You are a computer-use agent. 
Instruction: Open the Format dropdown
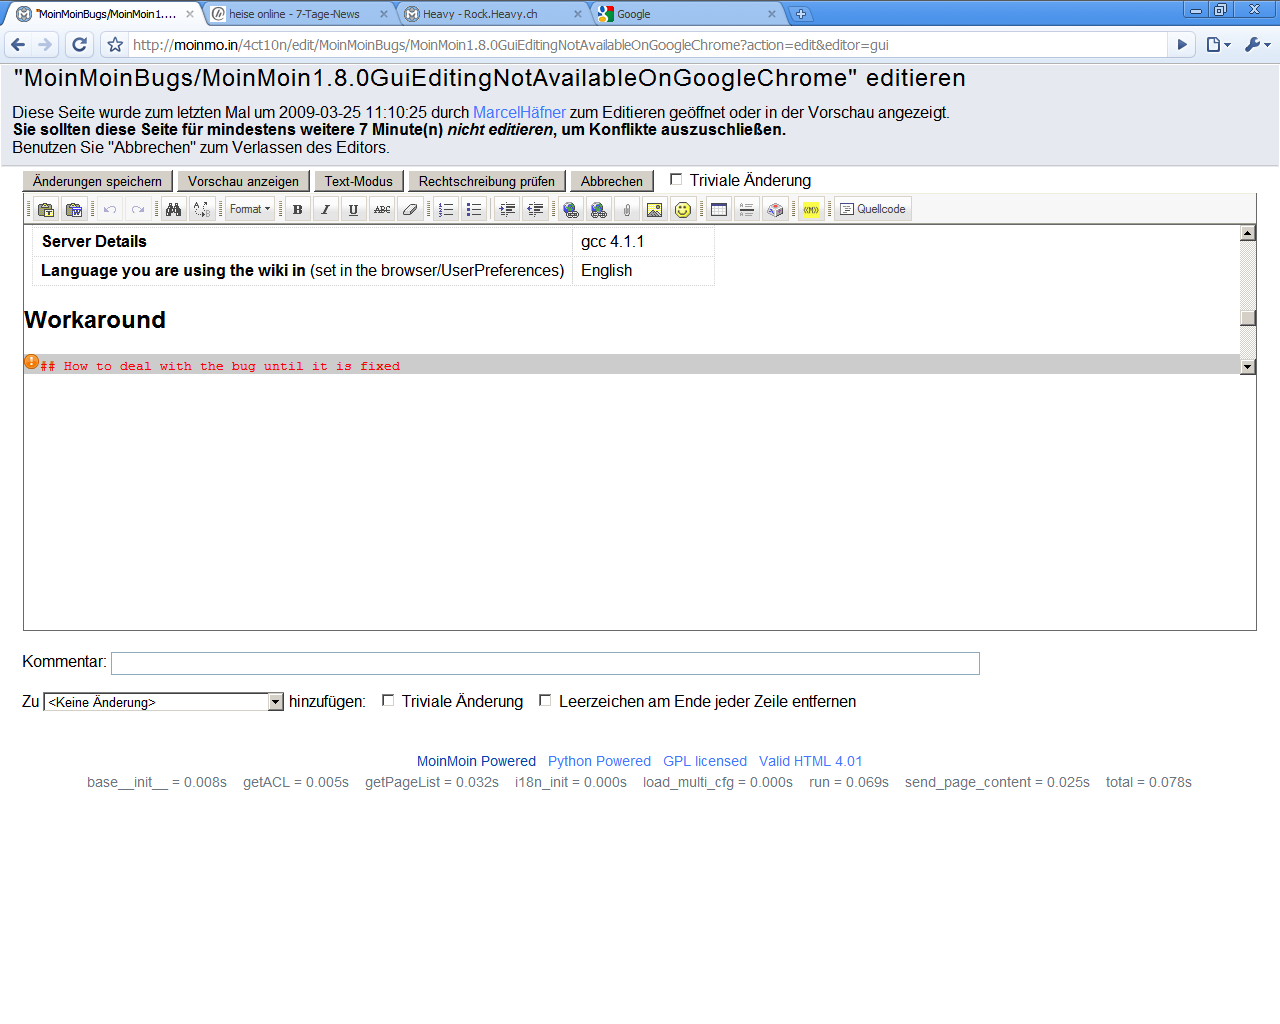coord(250,209)
